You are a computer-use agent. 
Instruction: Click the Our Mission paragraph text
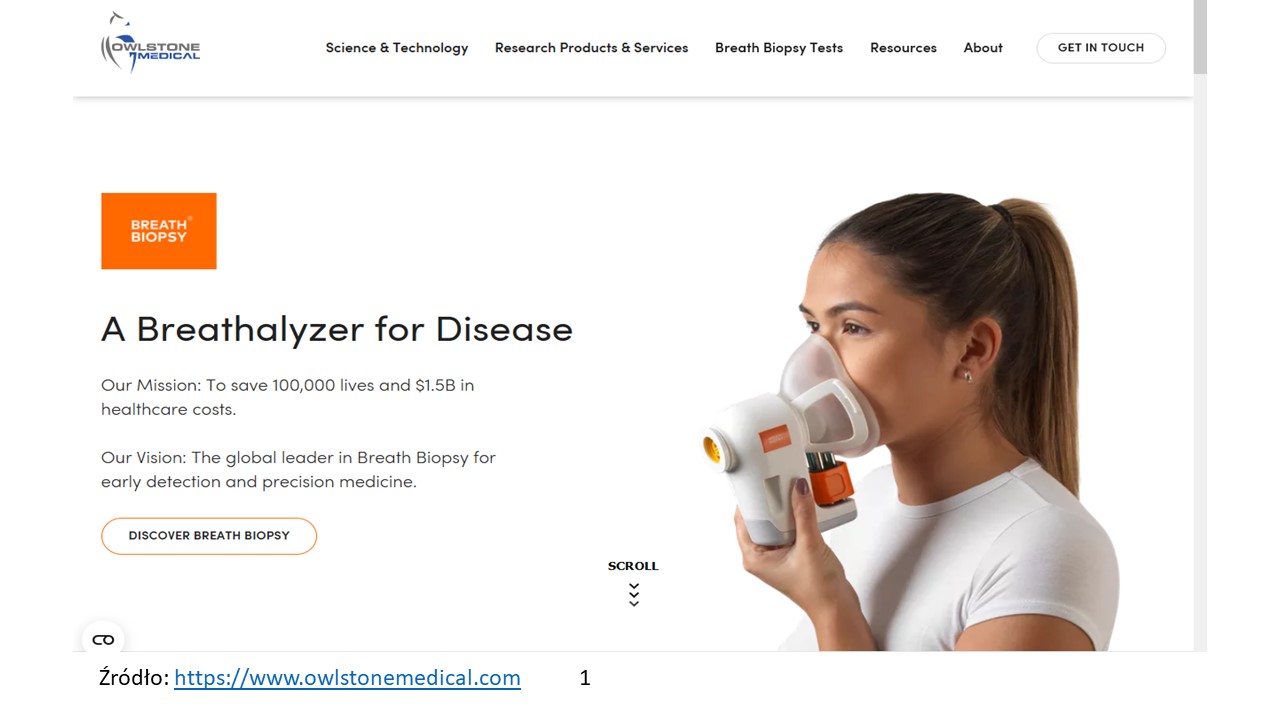(288, 397)
